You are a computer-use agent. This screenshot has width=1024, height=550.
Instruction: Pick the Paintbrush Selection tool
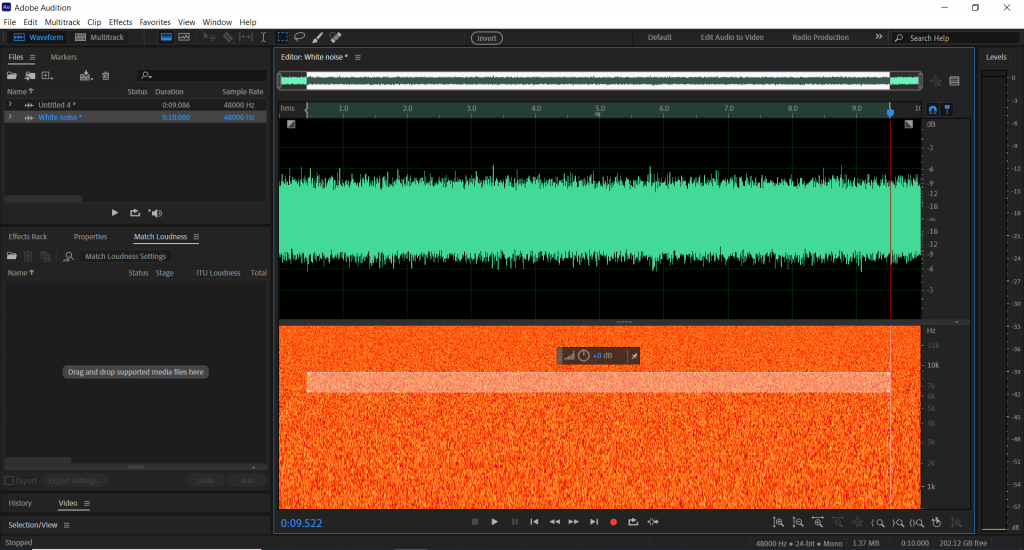(317, 37)
